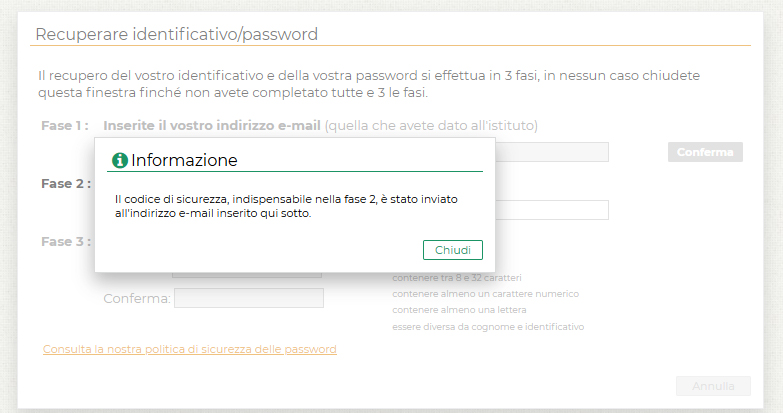Click the new password field above Conferma
Viewport: 783px width, 413px height.
[x=247, y=275]
